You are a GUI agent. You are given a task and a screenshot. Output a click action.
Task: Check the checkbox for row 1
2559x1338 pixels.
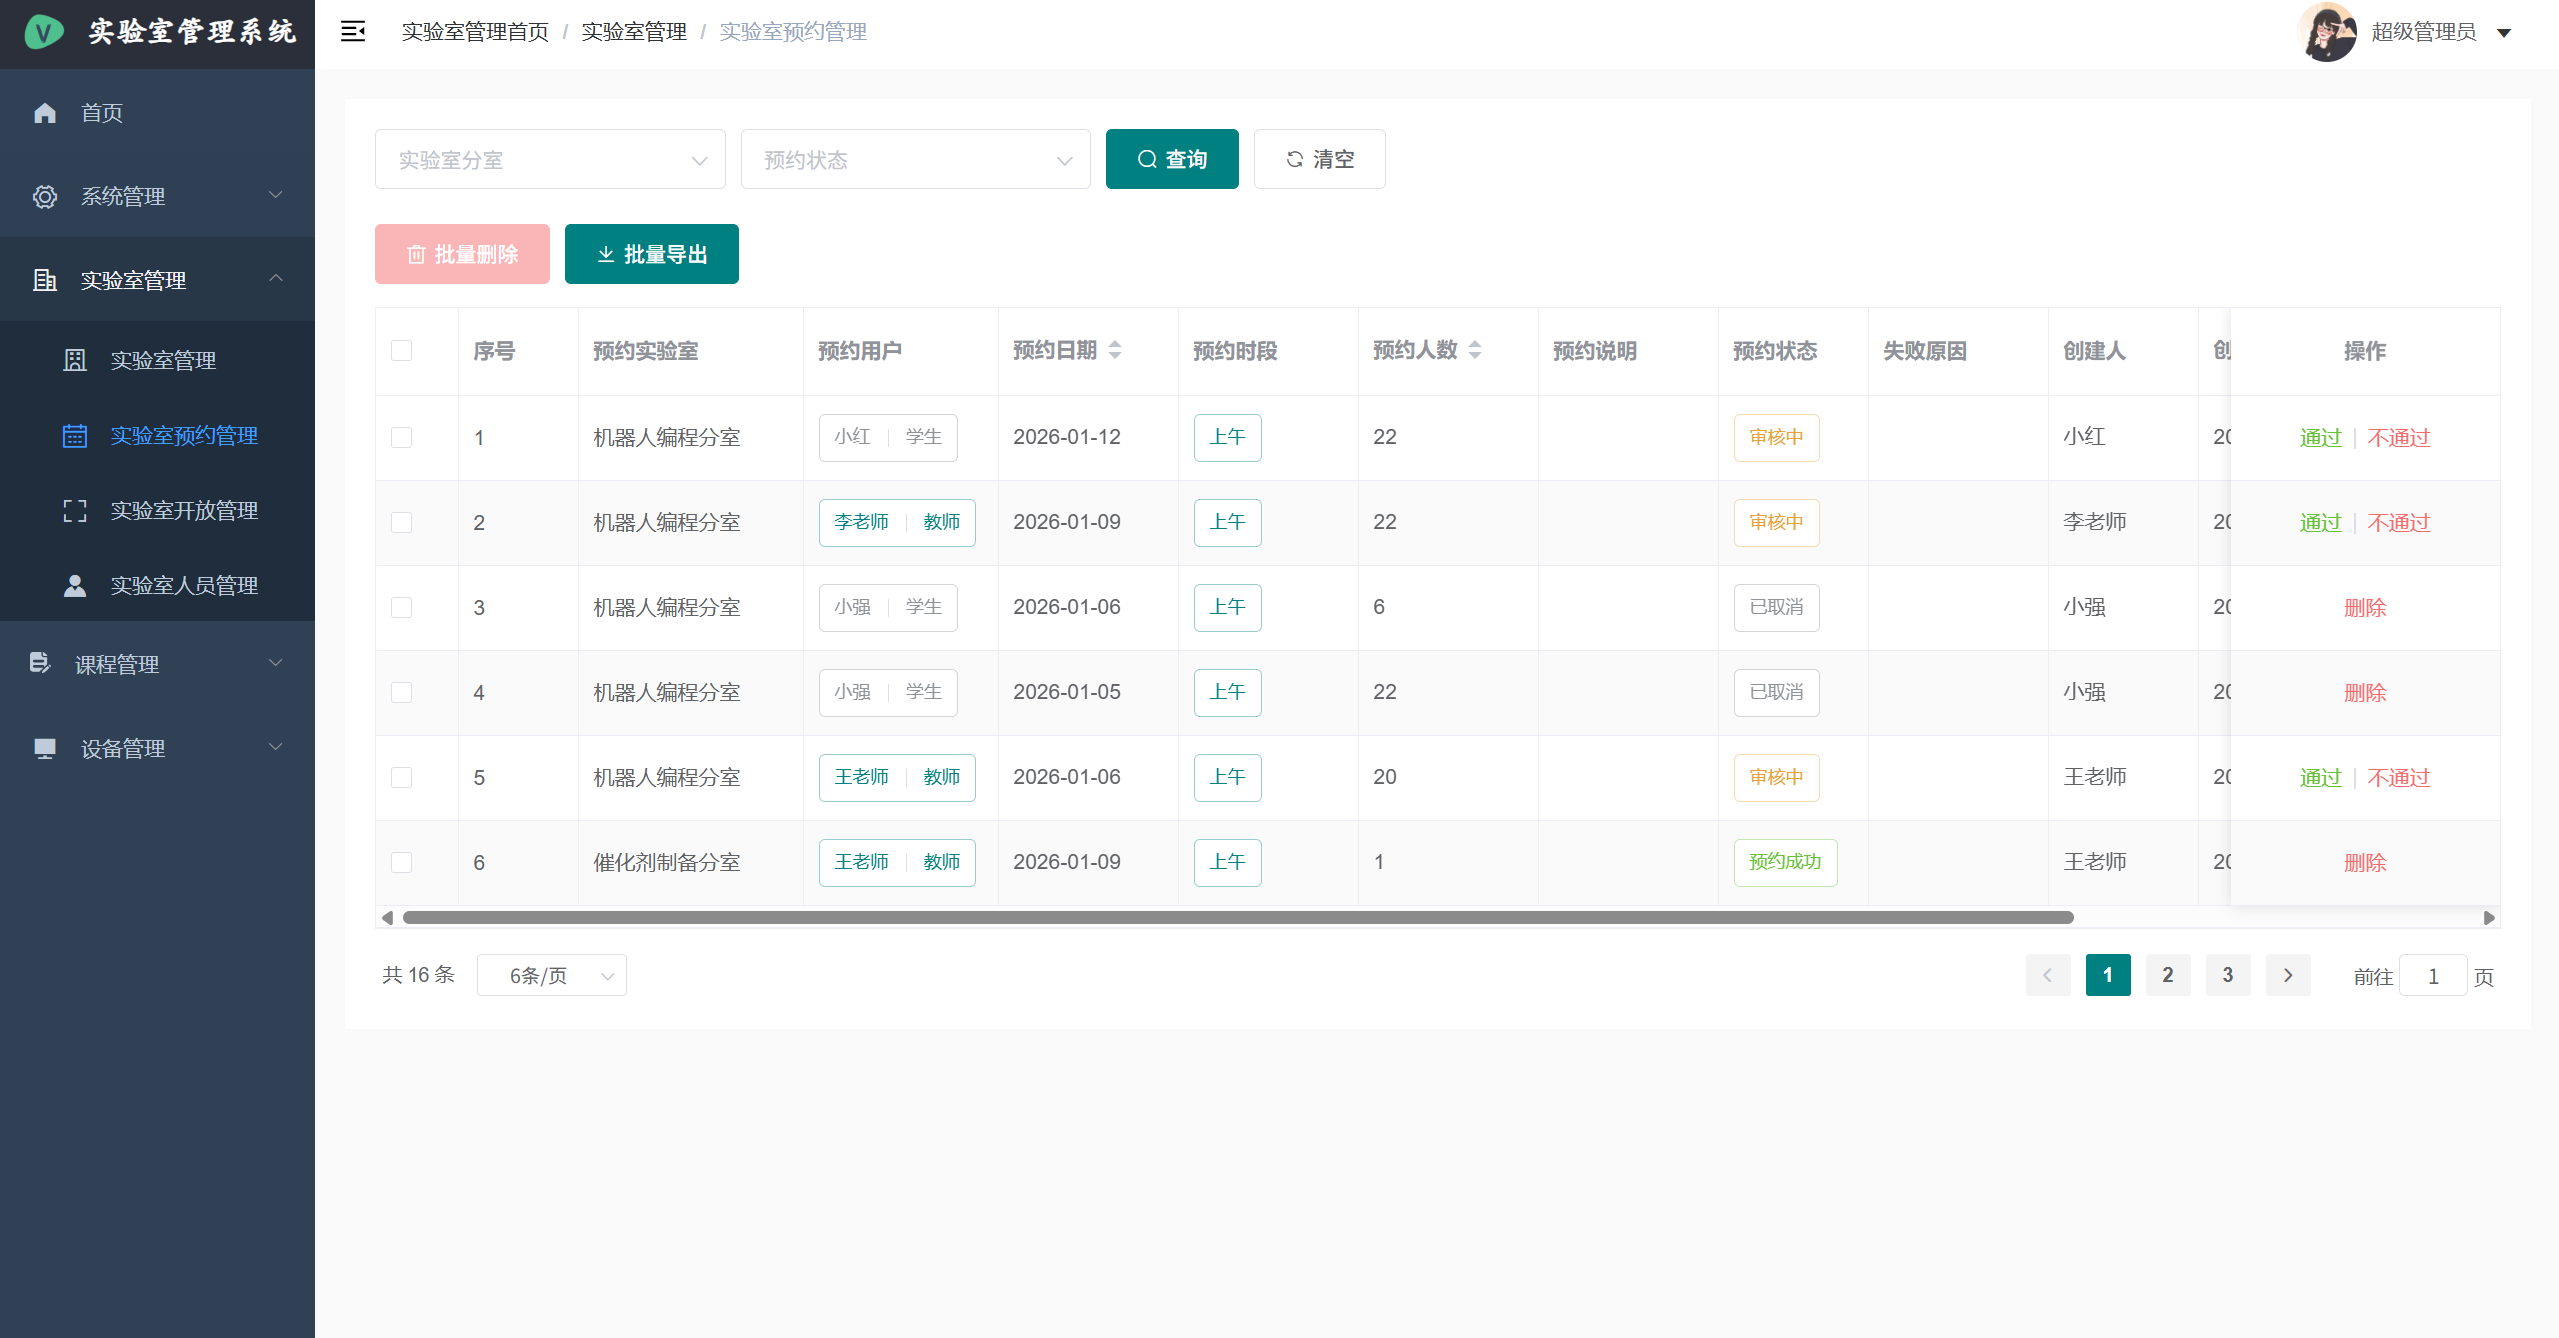pos(402,438)
